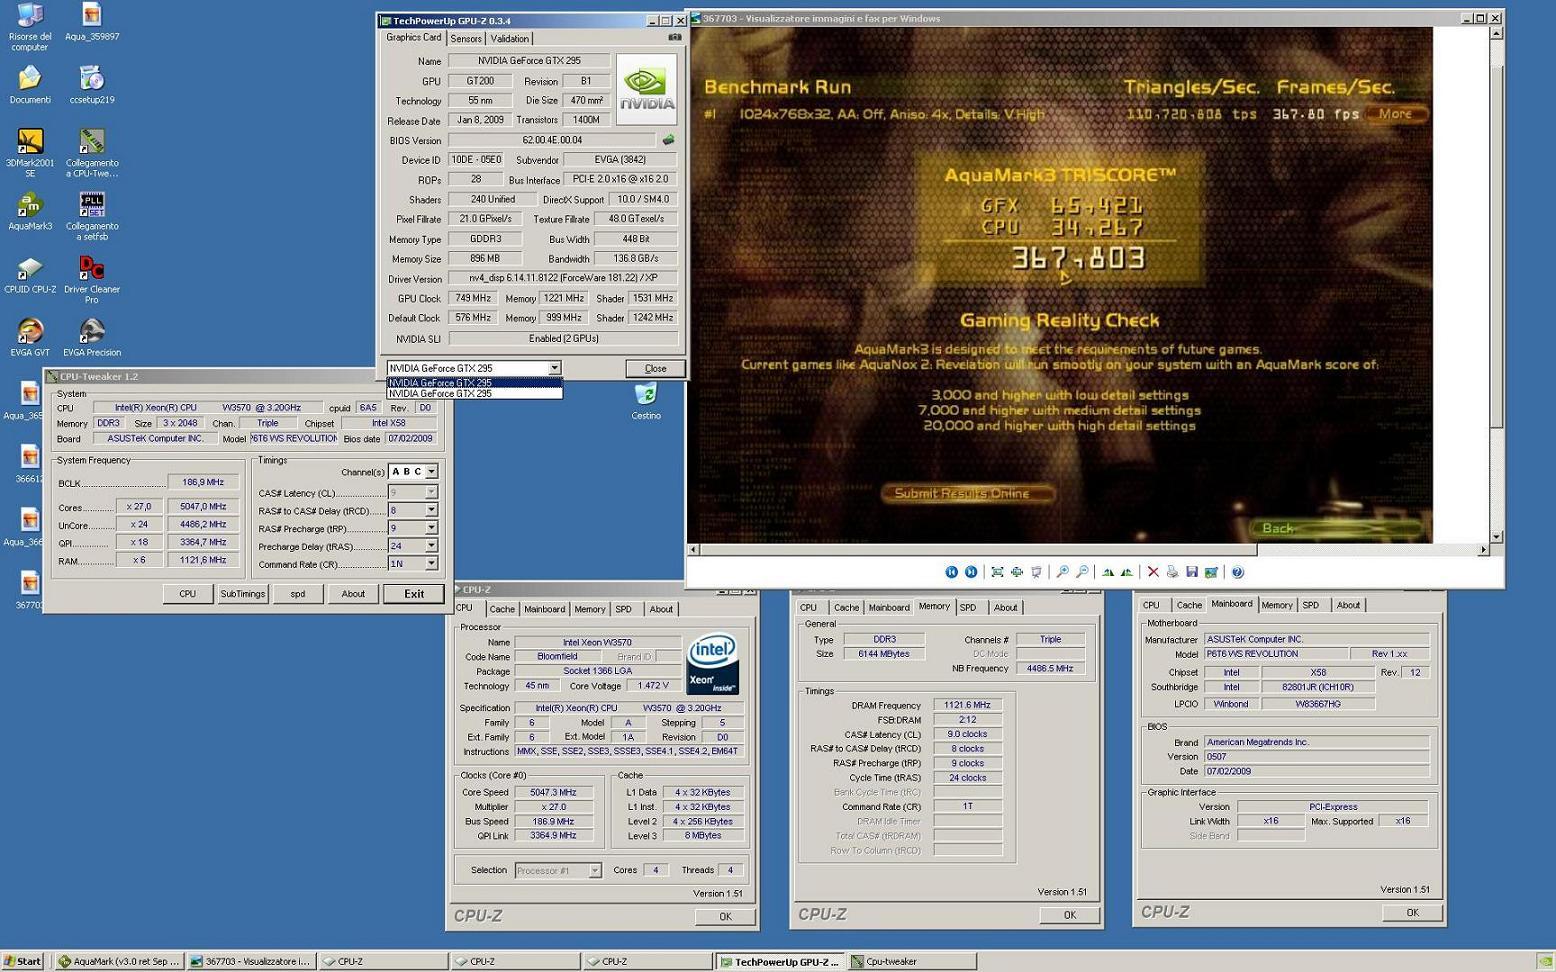The width and height of the screenshot is (1556, 972).
Task: Open Help in image viewer toolbar
Action: pyautogui.click(x=1238, y=572)
